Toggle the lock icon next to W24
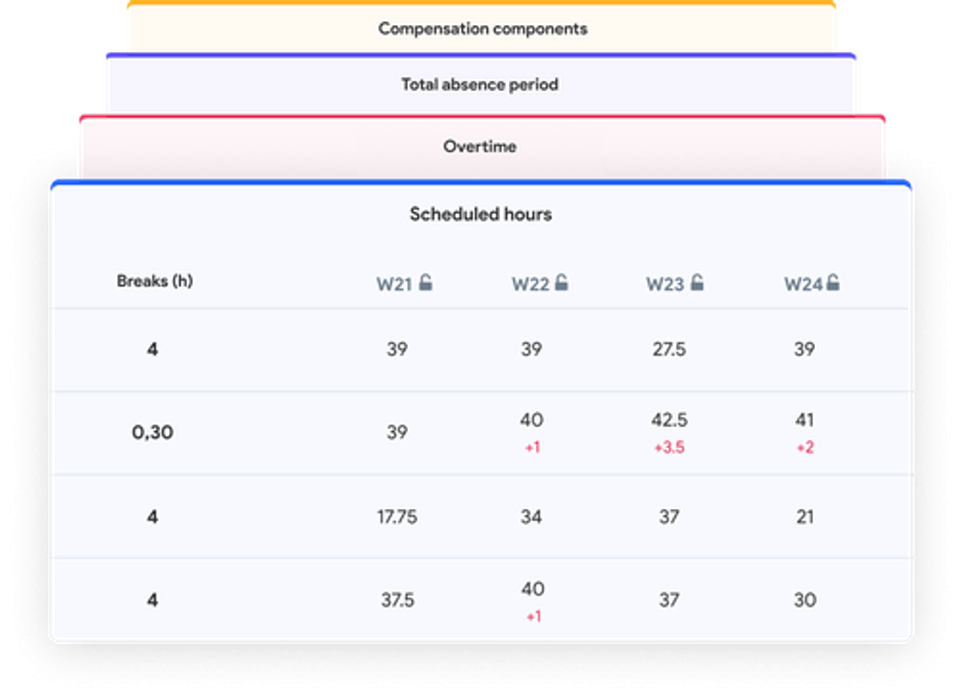This screenshot has height=695, width=960. pyautogui.click(x=833, y=282)
